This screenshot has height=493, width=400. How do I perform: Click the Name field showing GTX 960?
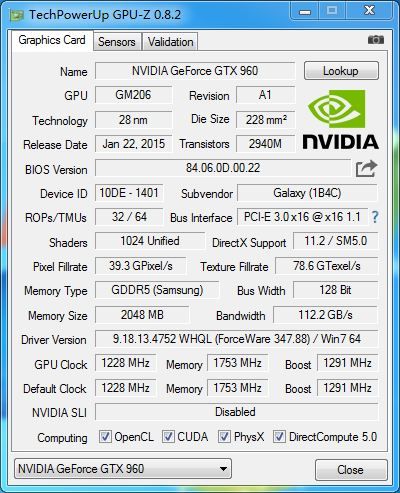[x=195, y=71]
